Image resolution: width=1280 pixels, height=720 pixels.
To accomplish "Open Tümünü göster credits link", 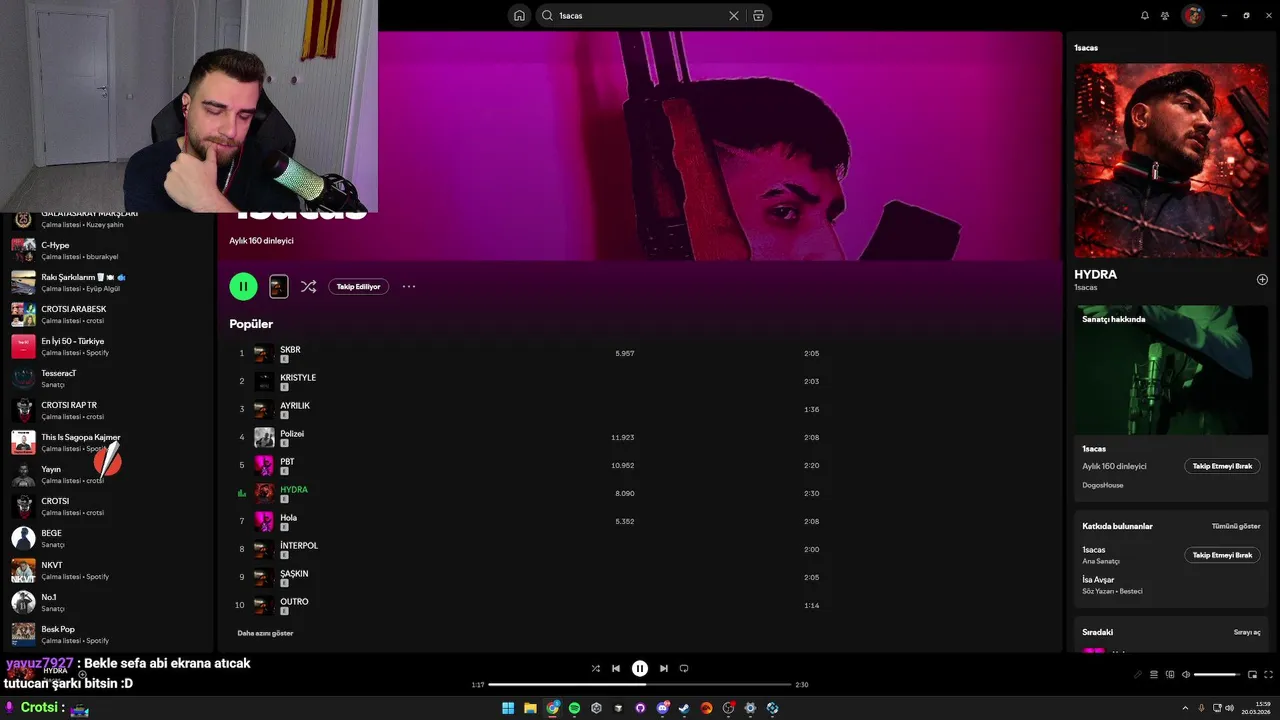I will [1236, 526].
